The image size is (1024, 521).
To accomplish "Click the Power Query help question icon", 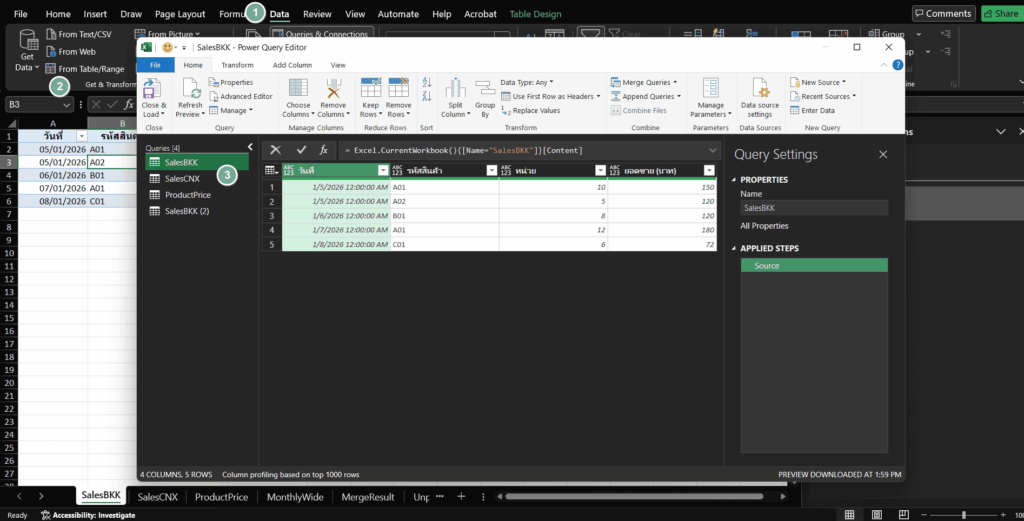I will tap(898, 65).
